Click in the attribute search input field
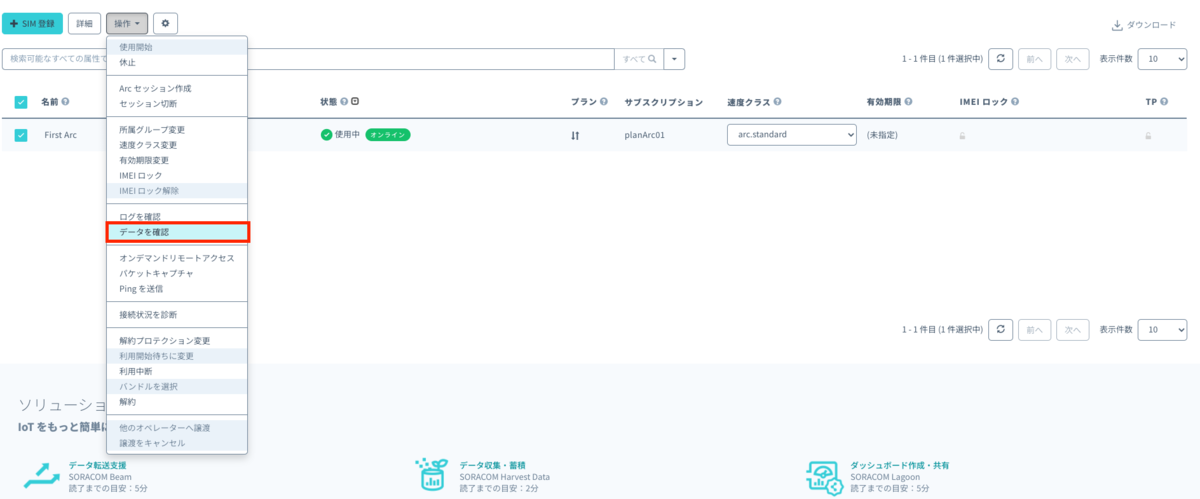 point(310,59)
